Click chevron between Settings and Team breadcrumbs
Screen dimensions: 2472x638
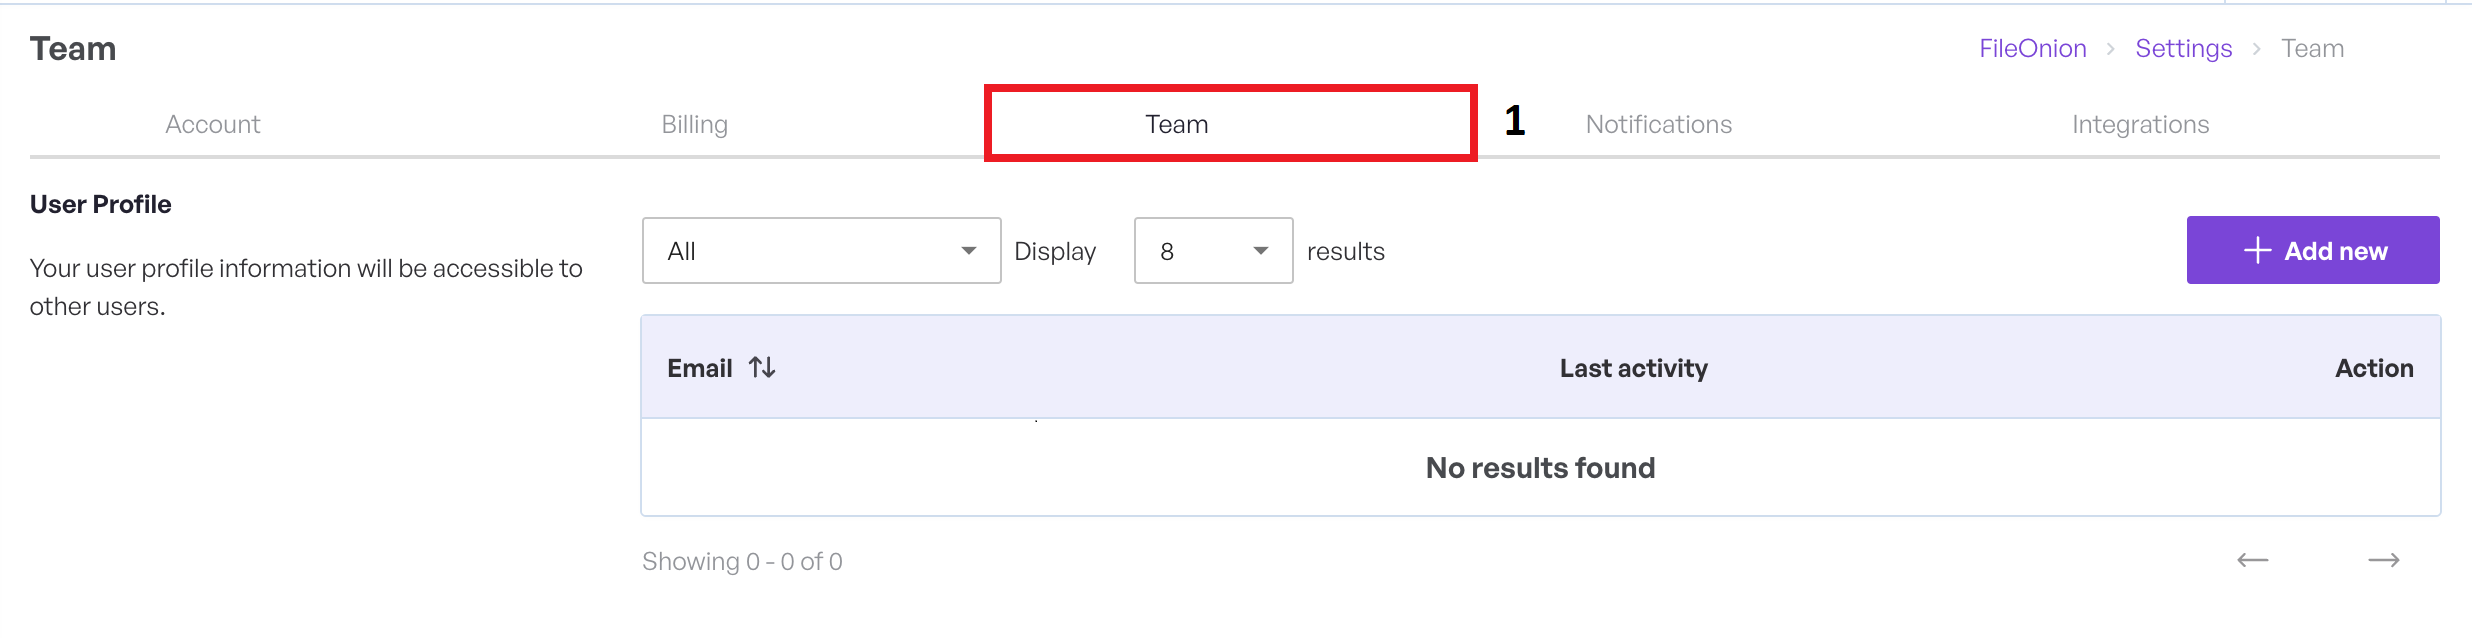[2256, 49]
